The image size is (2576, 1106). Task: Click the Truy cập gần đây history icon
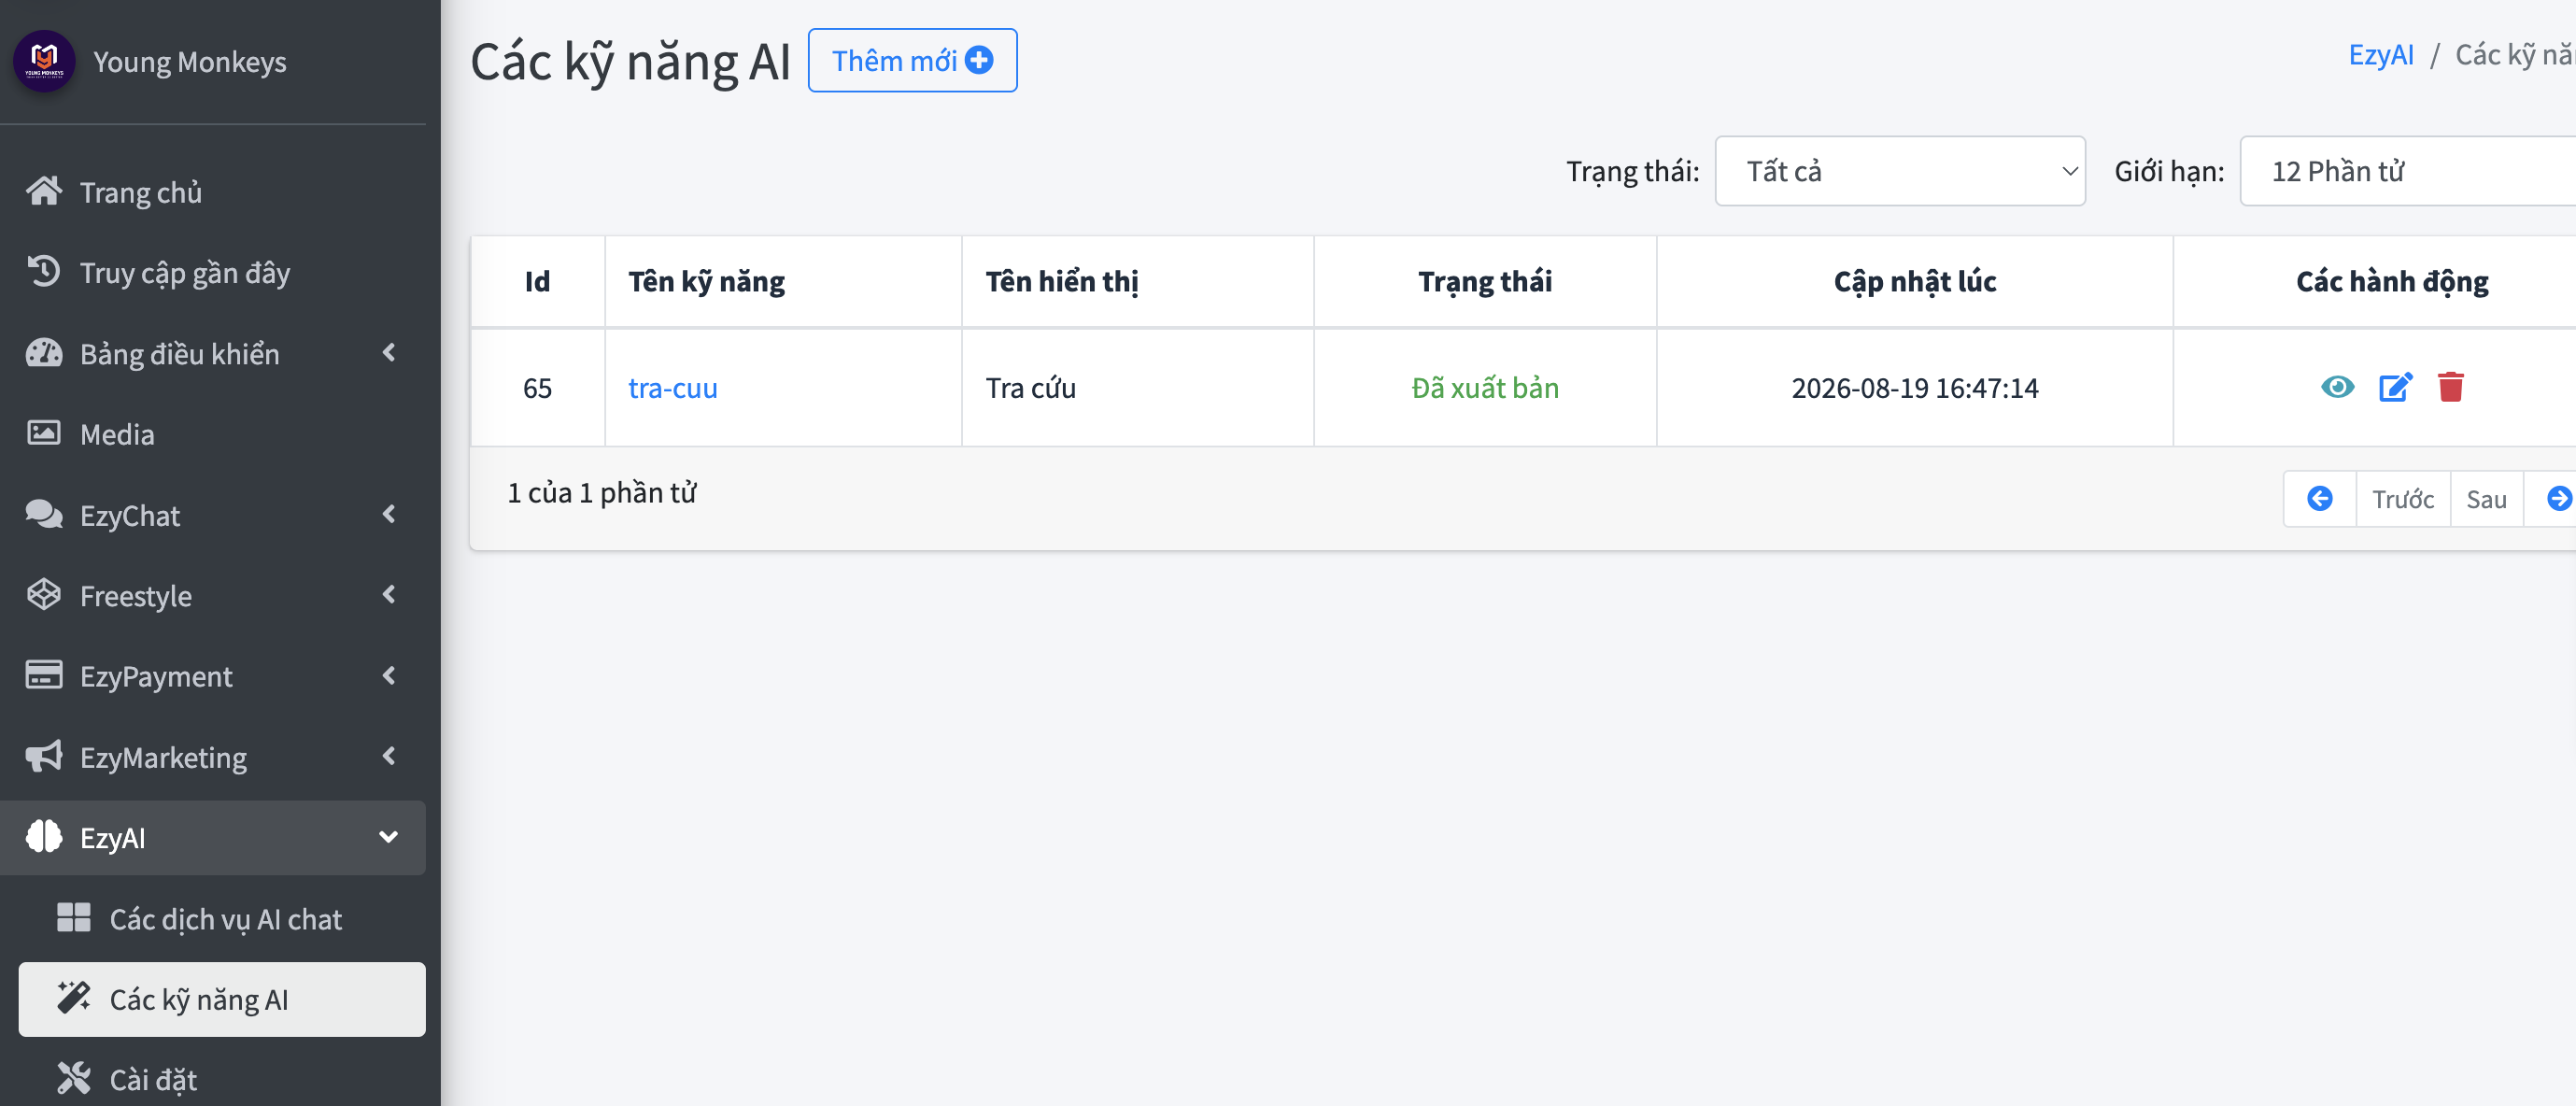44,272
